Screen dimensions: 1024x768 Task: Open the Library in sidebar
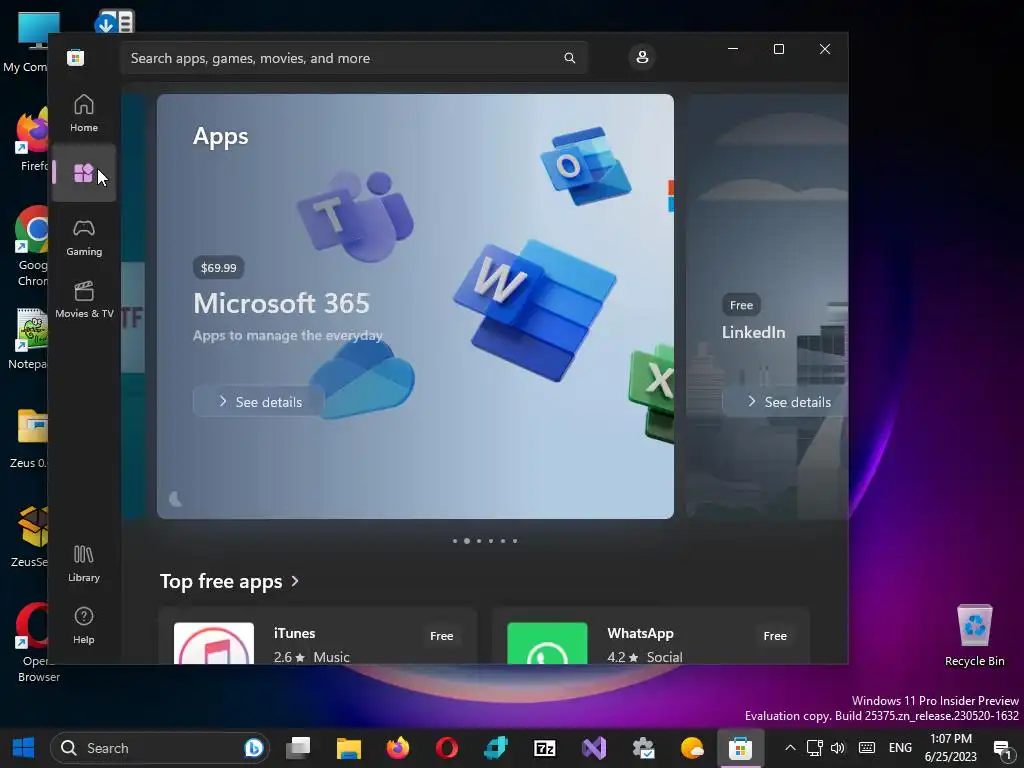(84, 564)
